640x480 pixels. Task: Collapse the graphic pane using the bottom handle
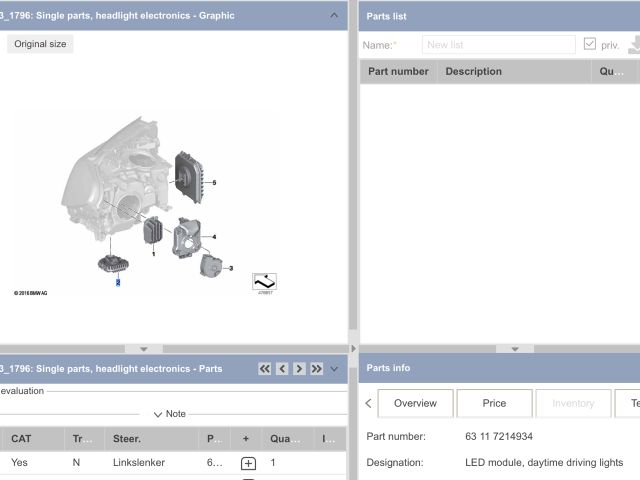(x=144, y=349)
